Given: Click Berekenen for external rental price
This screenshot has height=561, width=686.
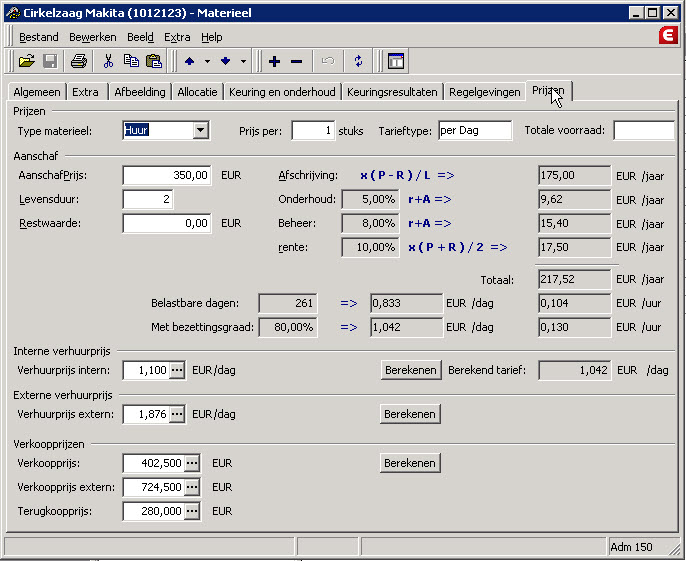Looking at the screenshot, I should 410,414.
